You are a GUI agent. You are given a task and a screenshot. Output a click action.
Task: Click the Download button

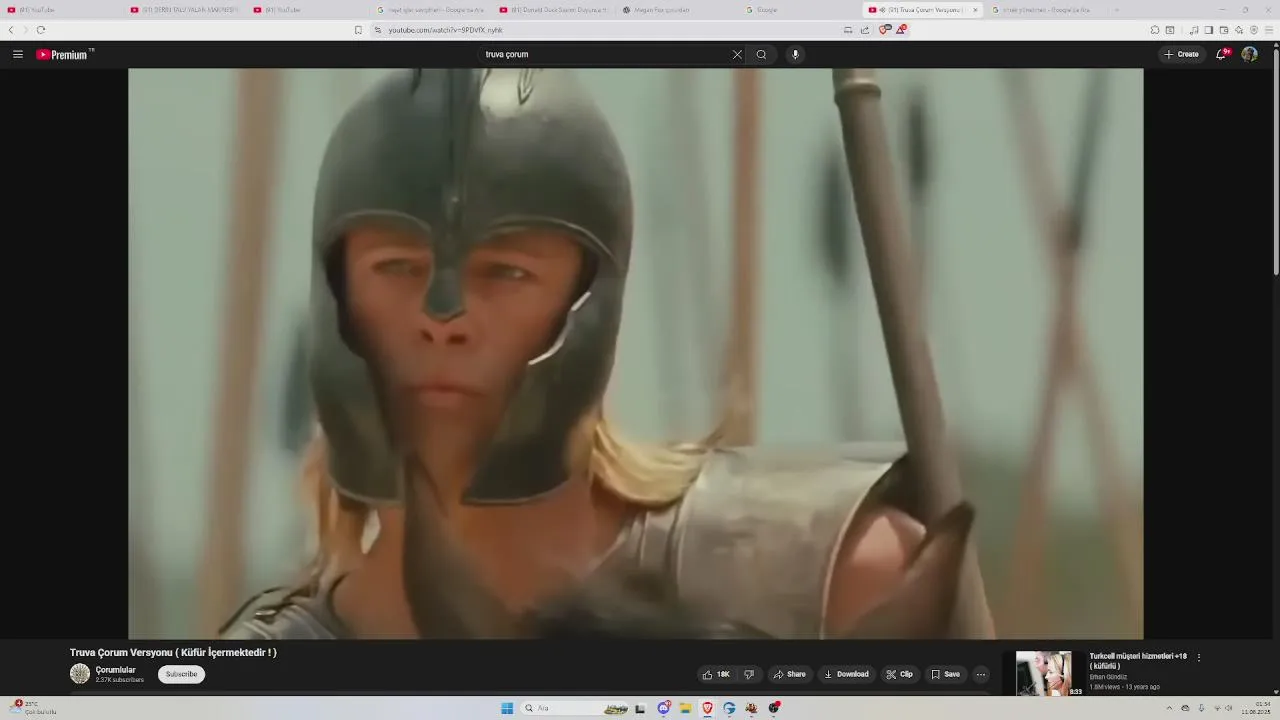[x=846, y=674]
